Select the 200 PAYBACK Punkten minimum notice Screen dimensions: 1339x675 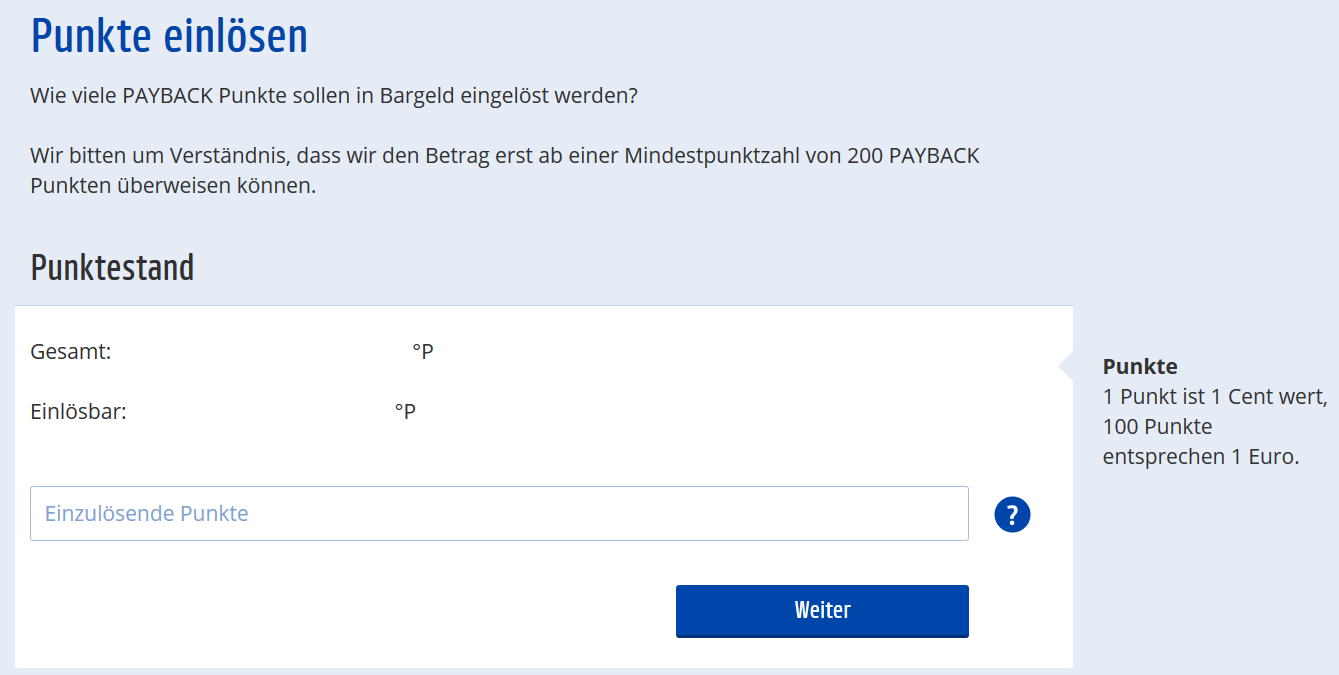tap(505, 170)
